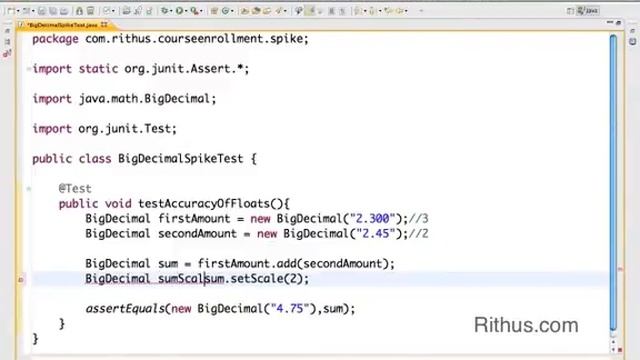Click the testAccuracyOfFloats method name

click(x=204, y=204)
